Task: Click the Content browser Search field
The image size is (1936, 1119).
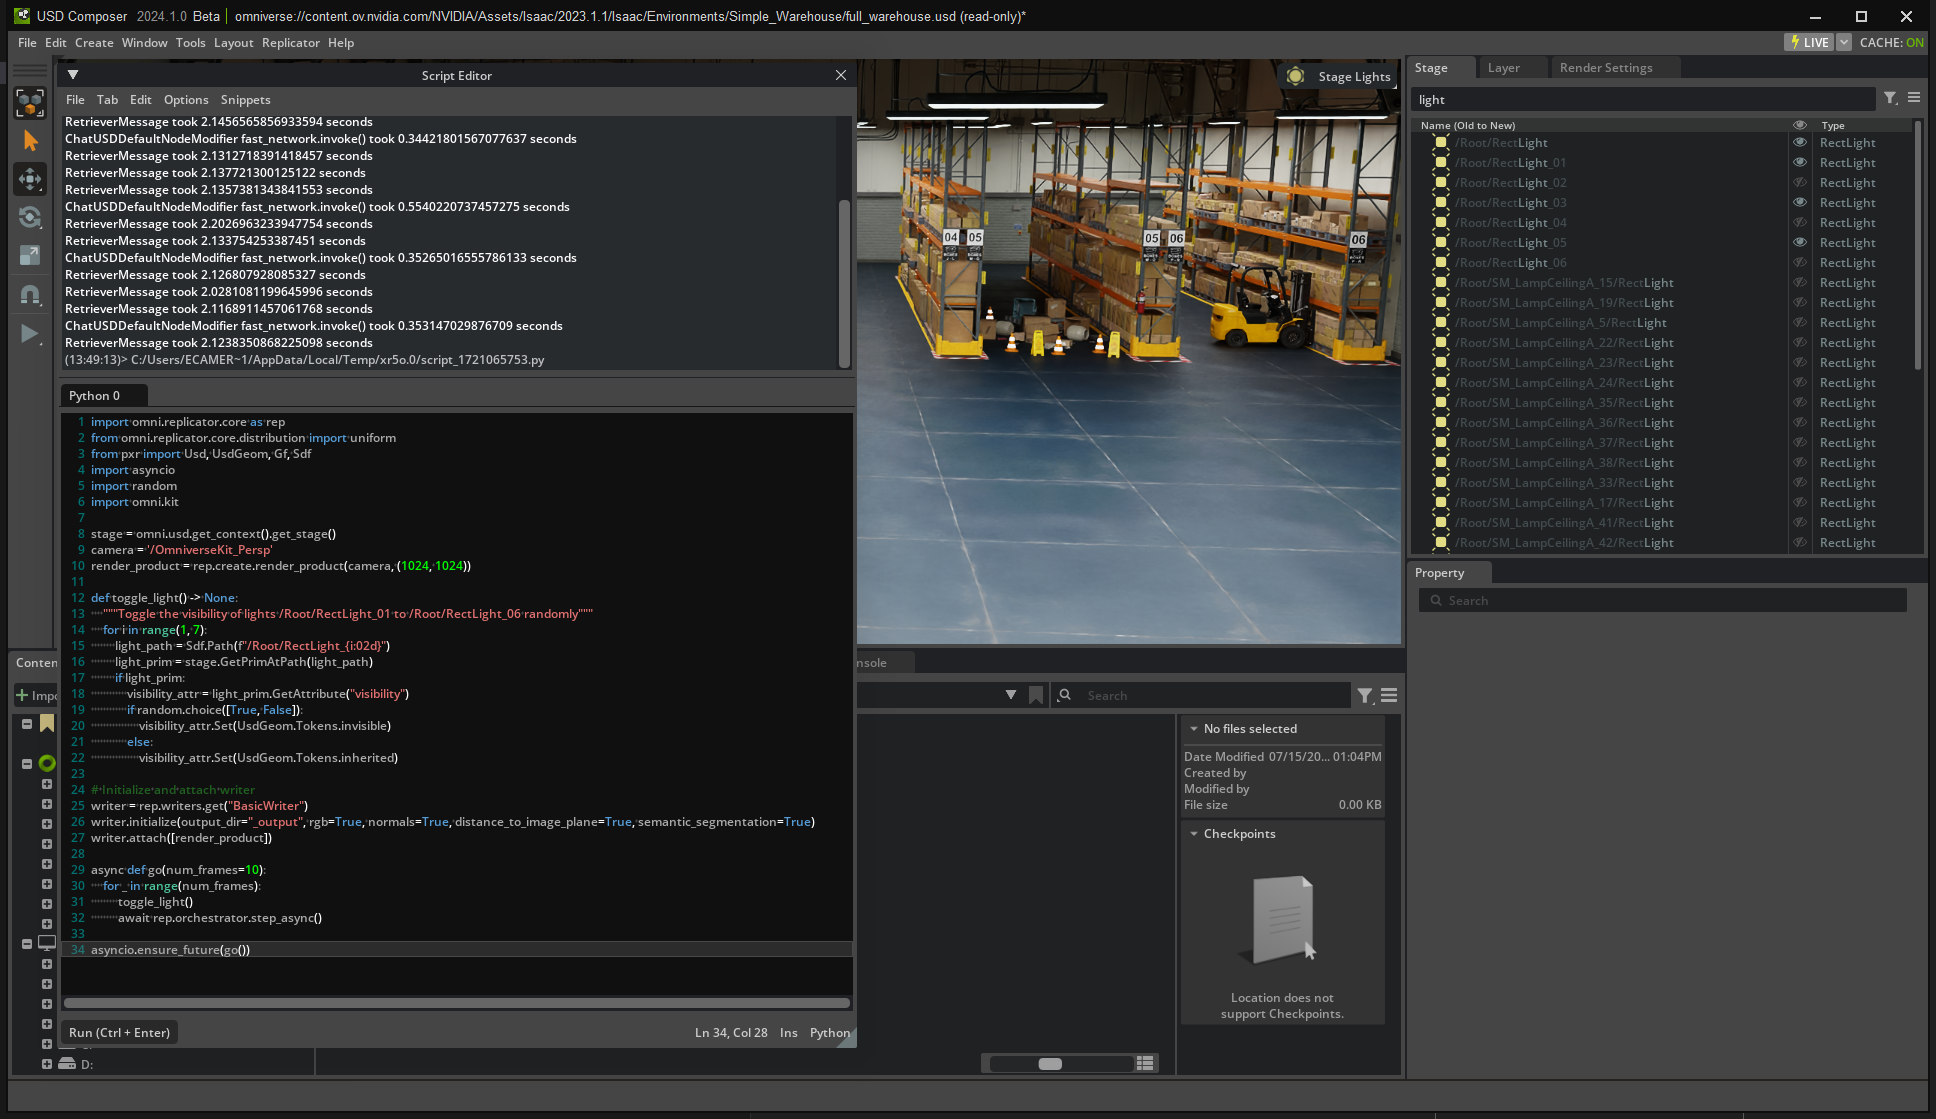Action: click(1200, 695)
